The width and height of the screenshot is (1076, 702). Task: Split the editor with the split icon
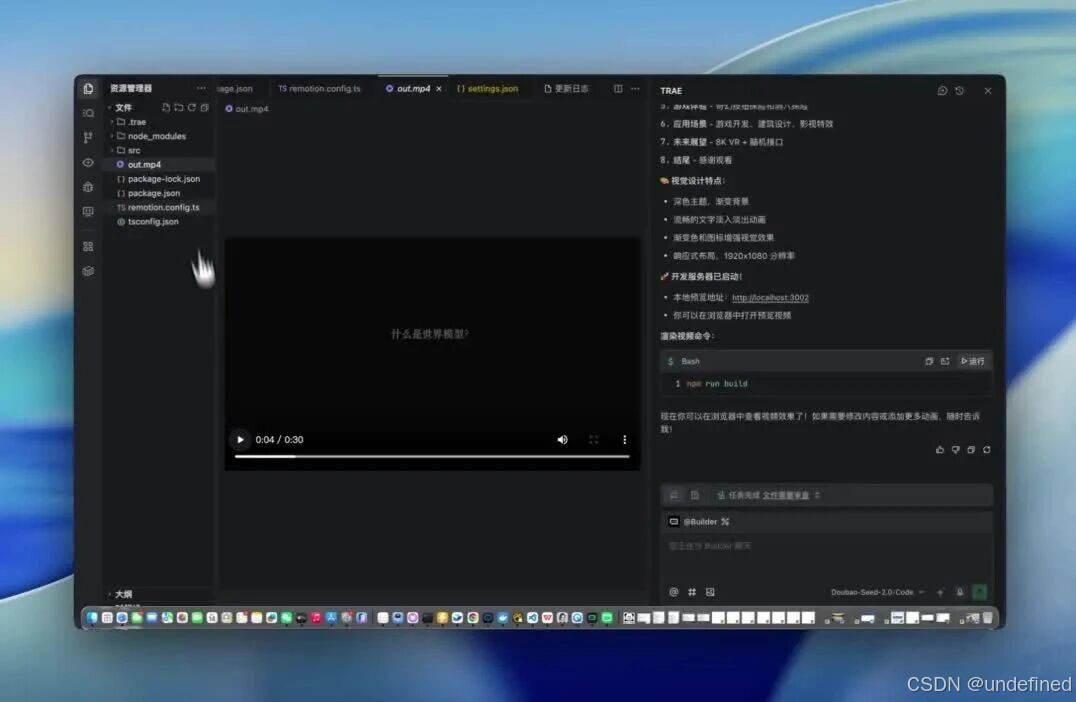(618, 89)
